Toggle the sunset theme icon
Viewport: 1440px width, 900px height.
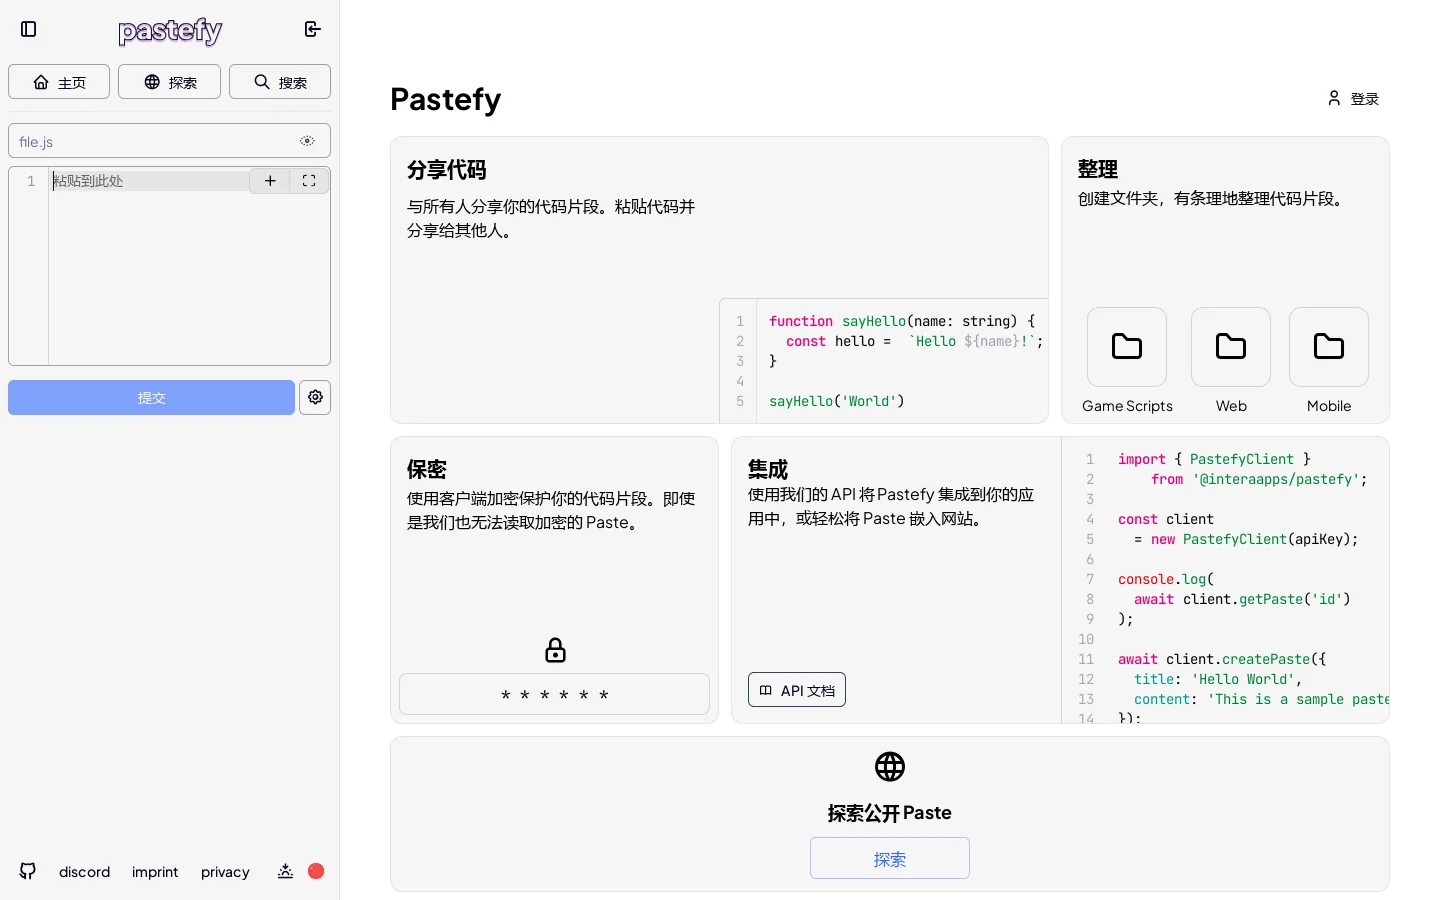285,871
